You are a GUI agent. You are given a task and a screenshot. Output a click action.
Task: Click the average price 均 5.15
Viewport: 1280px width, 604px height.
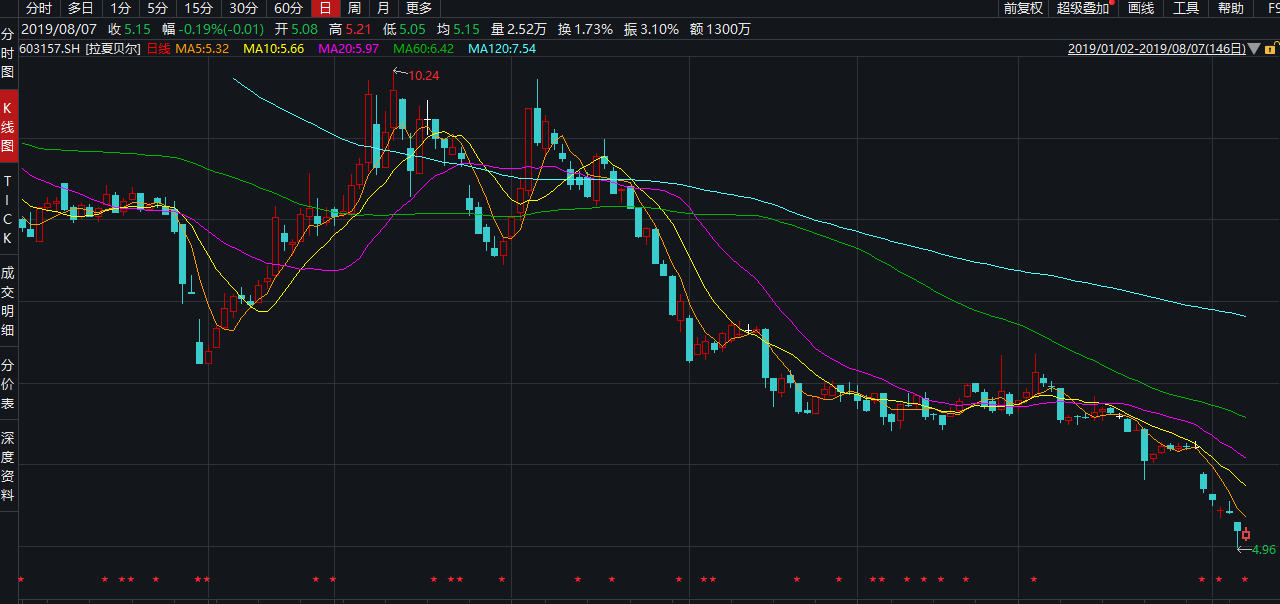point(459,29)
